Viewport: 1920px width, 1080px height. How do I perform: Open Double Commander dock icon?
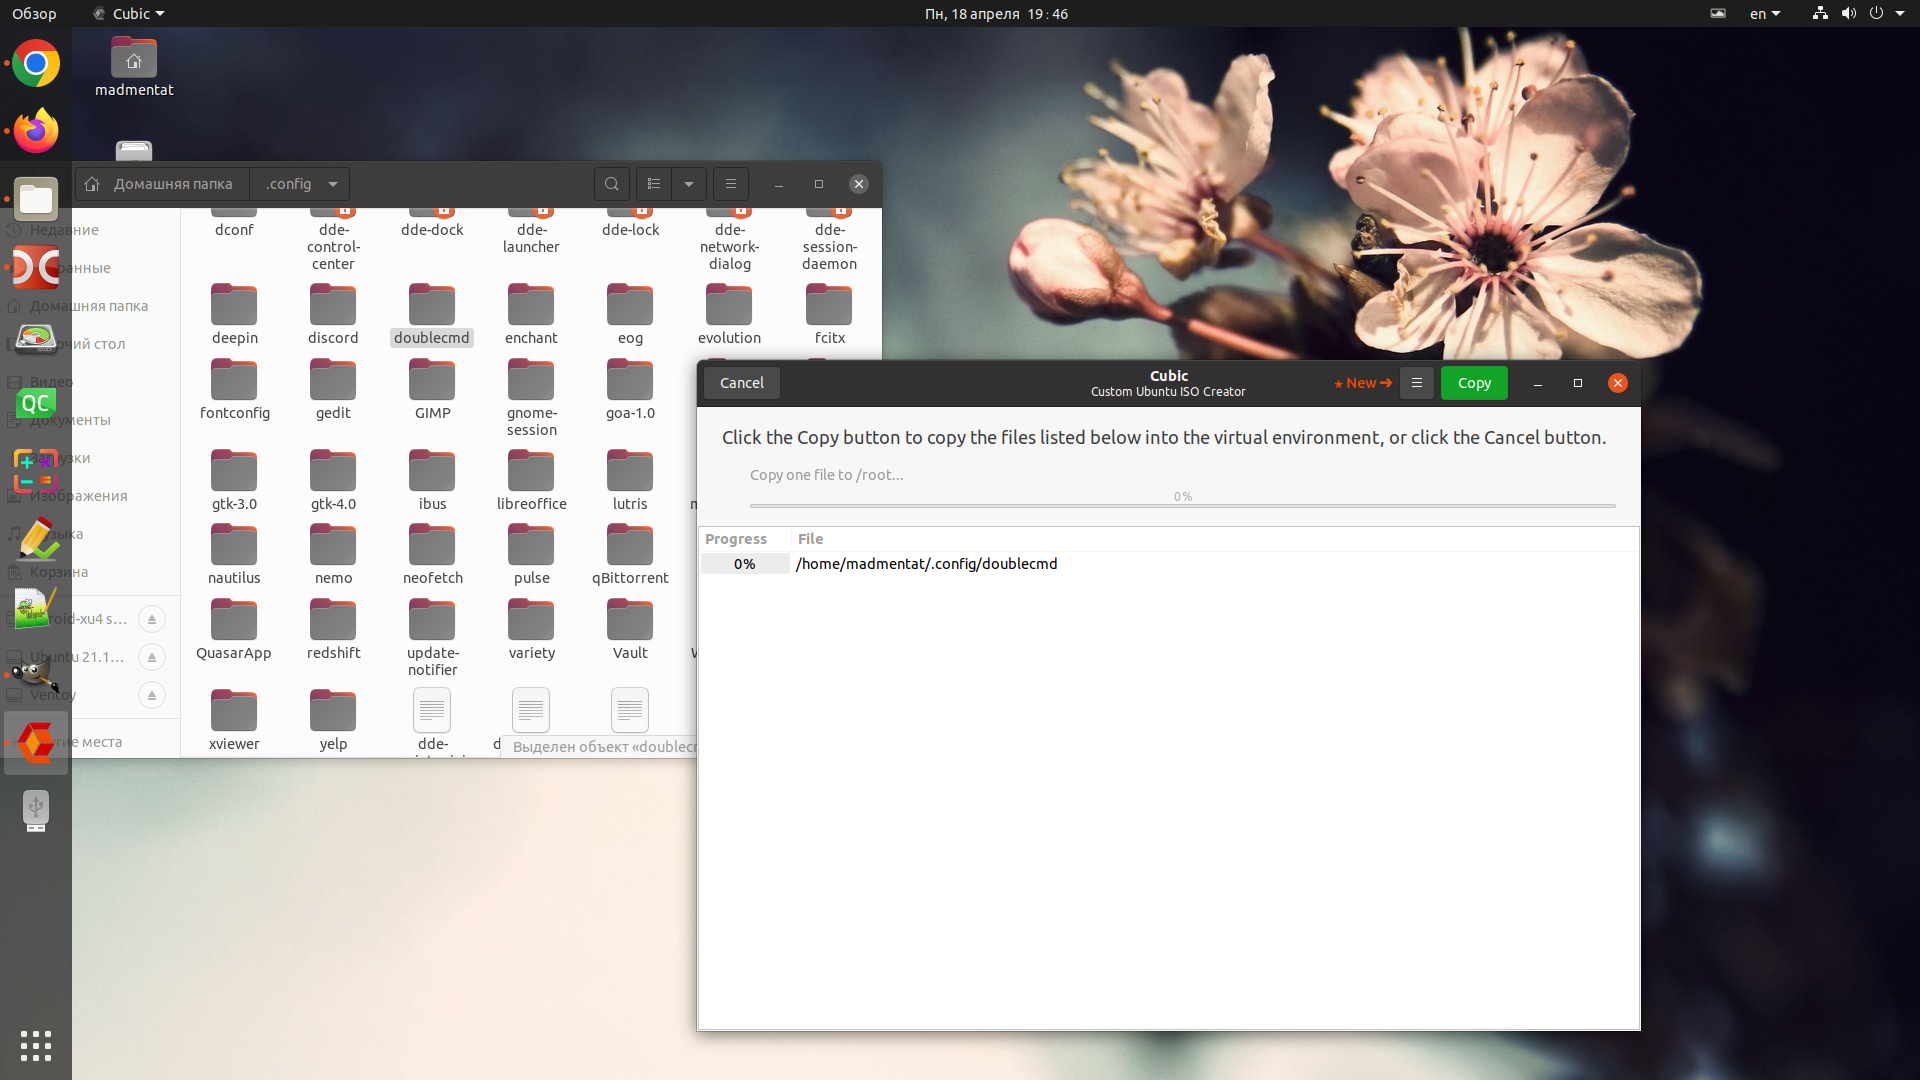coord(36,267)
